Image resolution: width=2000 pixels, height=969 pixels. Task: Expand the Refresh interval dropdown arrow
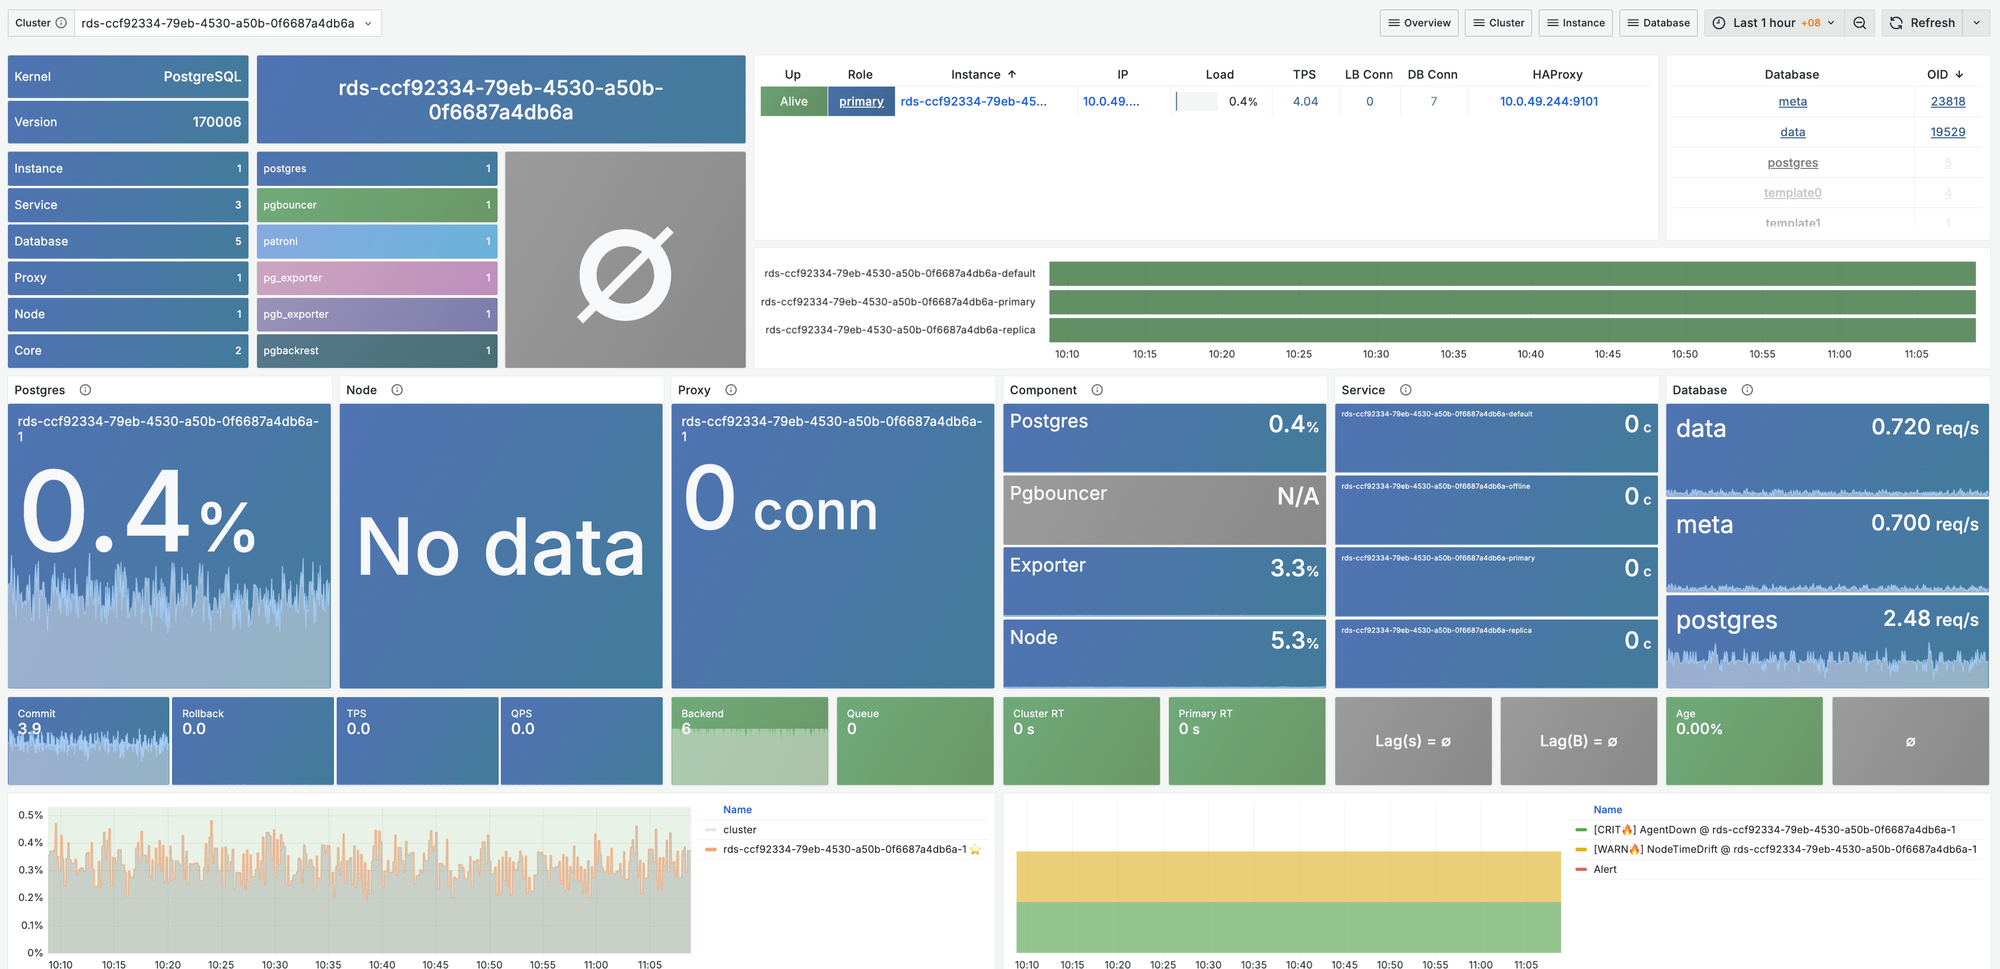pos(1976,23)
